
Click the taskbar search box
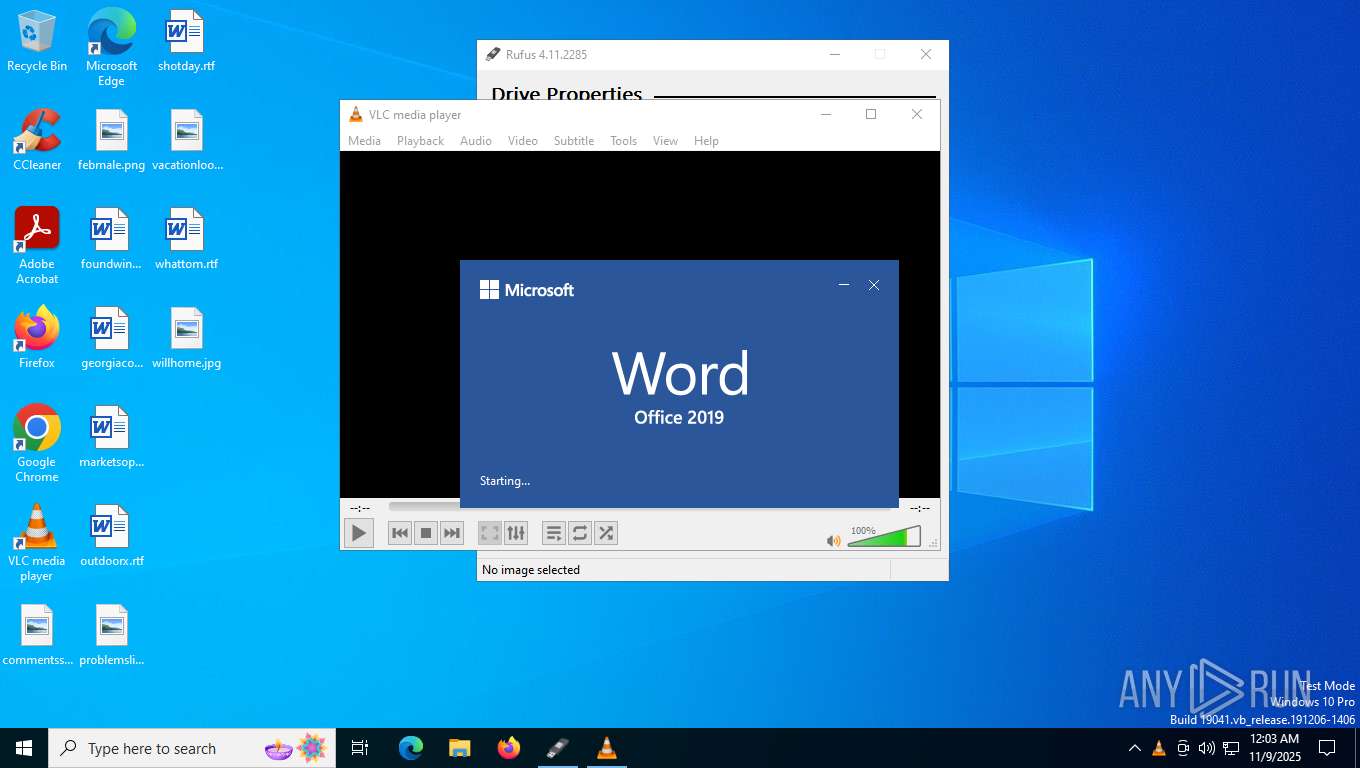[x=192, y=748]
